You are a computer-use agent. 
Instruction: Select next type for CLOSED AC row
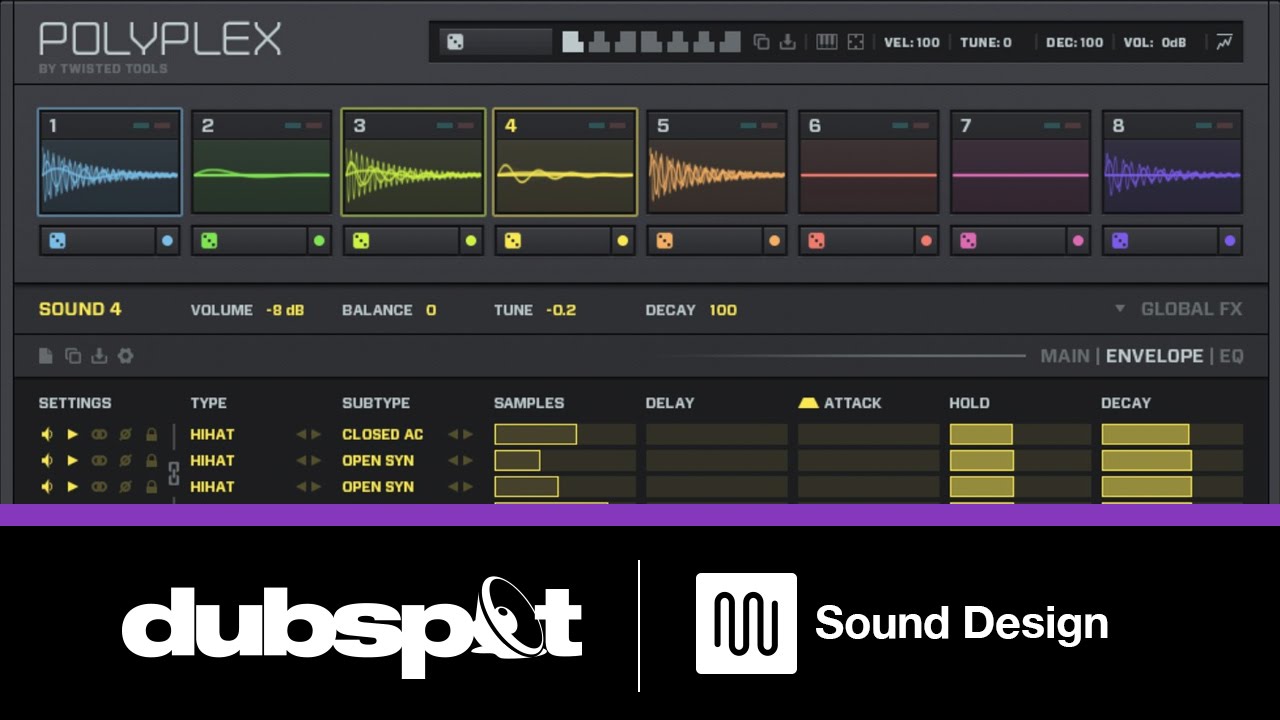(x=317, y=434)
